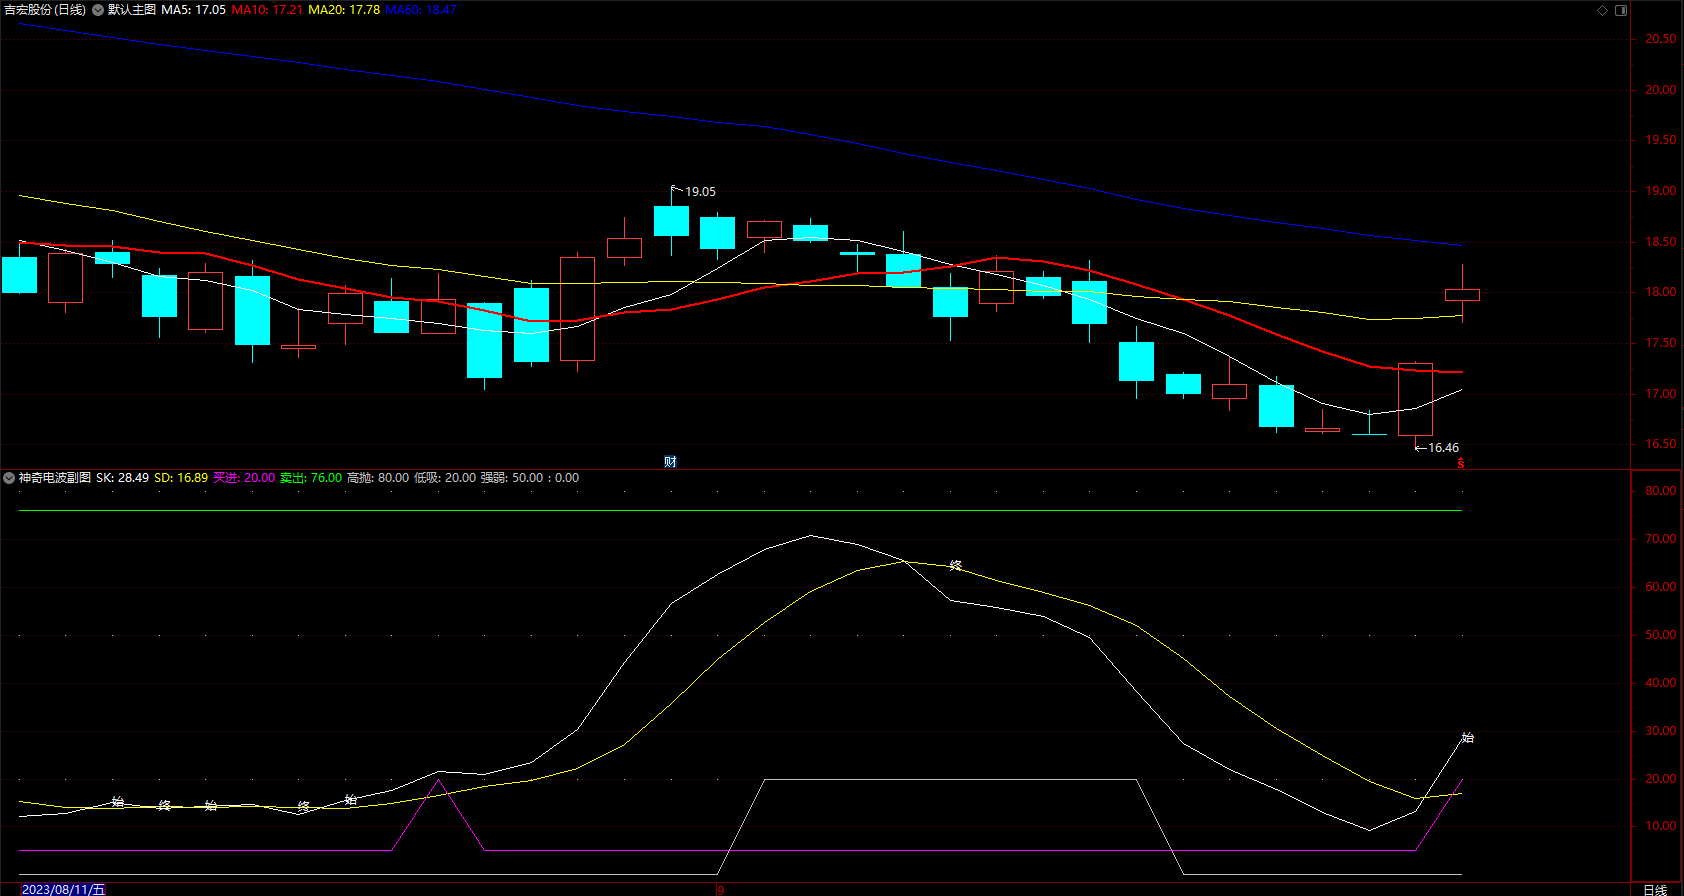The image size is (1684, 896).
Task: Open the 默认主图 indicator dropdown arrow
Action: (x=98, y=10)
